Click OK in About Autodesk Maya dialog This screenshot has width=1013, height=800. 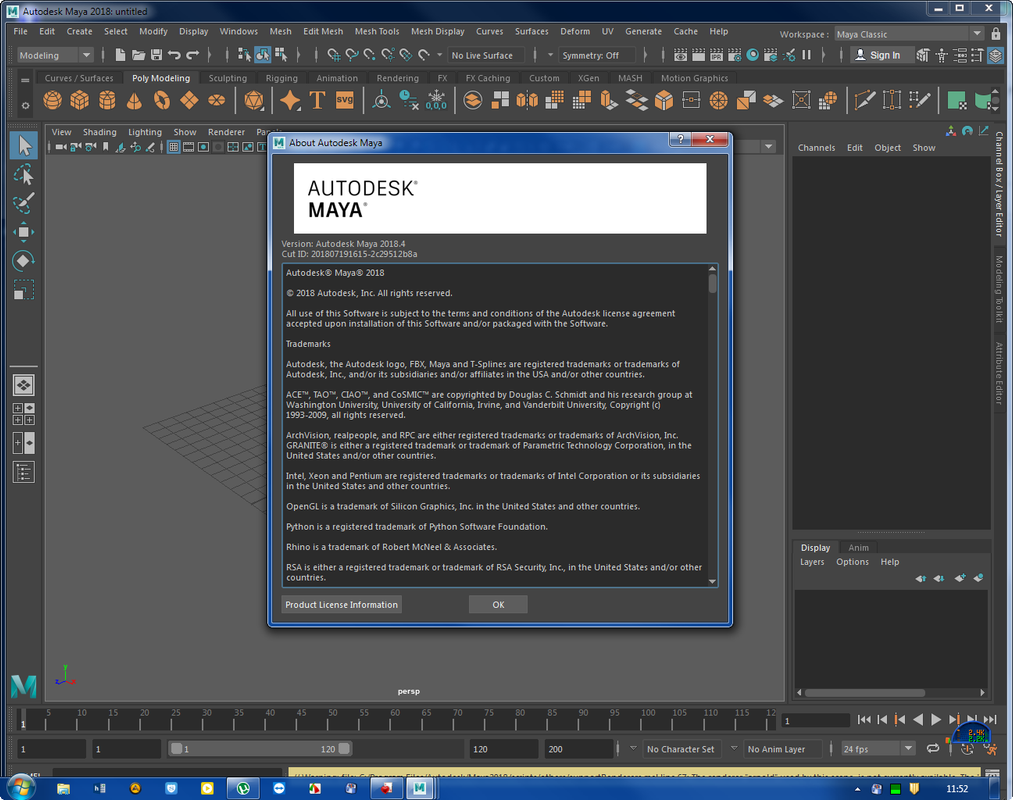pyautogui.click(x=498, y=604)
